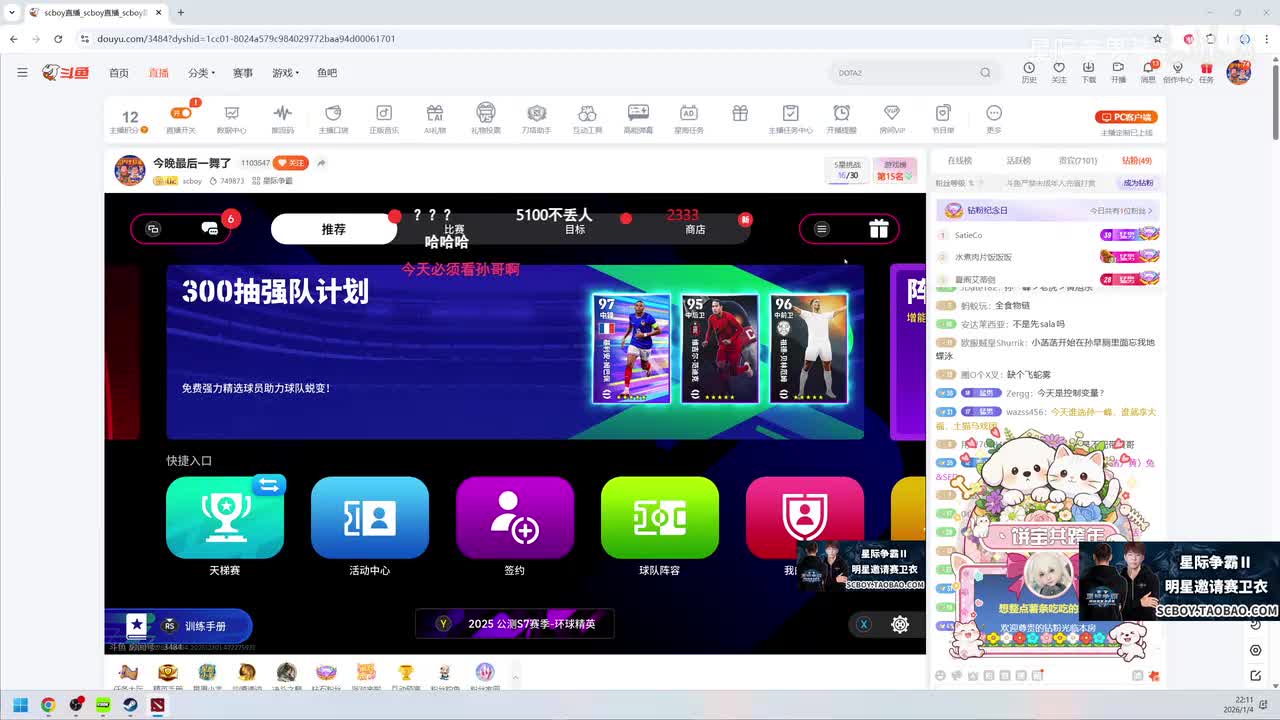Click the streamer avatar beside the title
1280x720 pixels.
click(x=130, y=170)
